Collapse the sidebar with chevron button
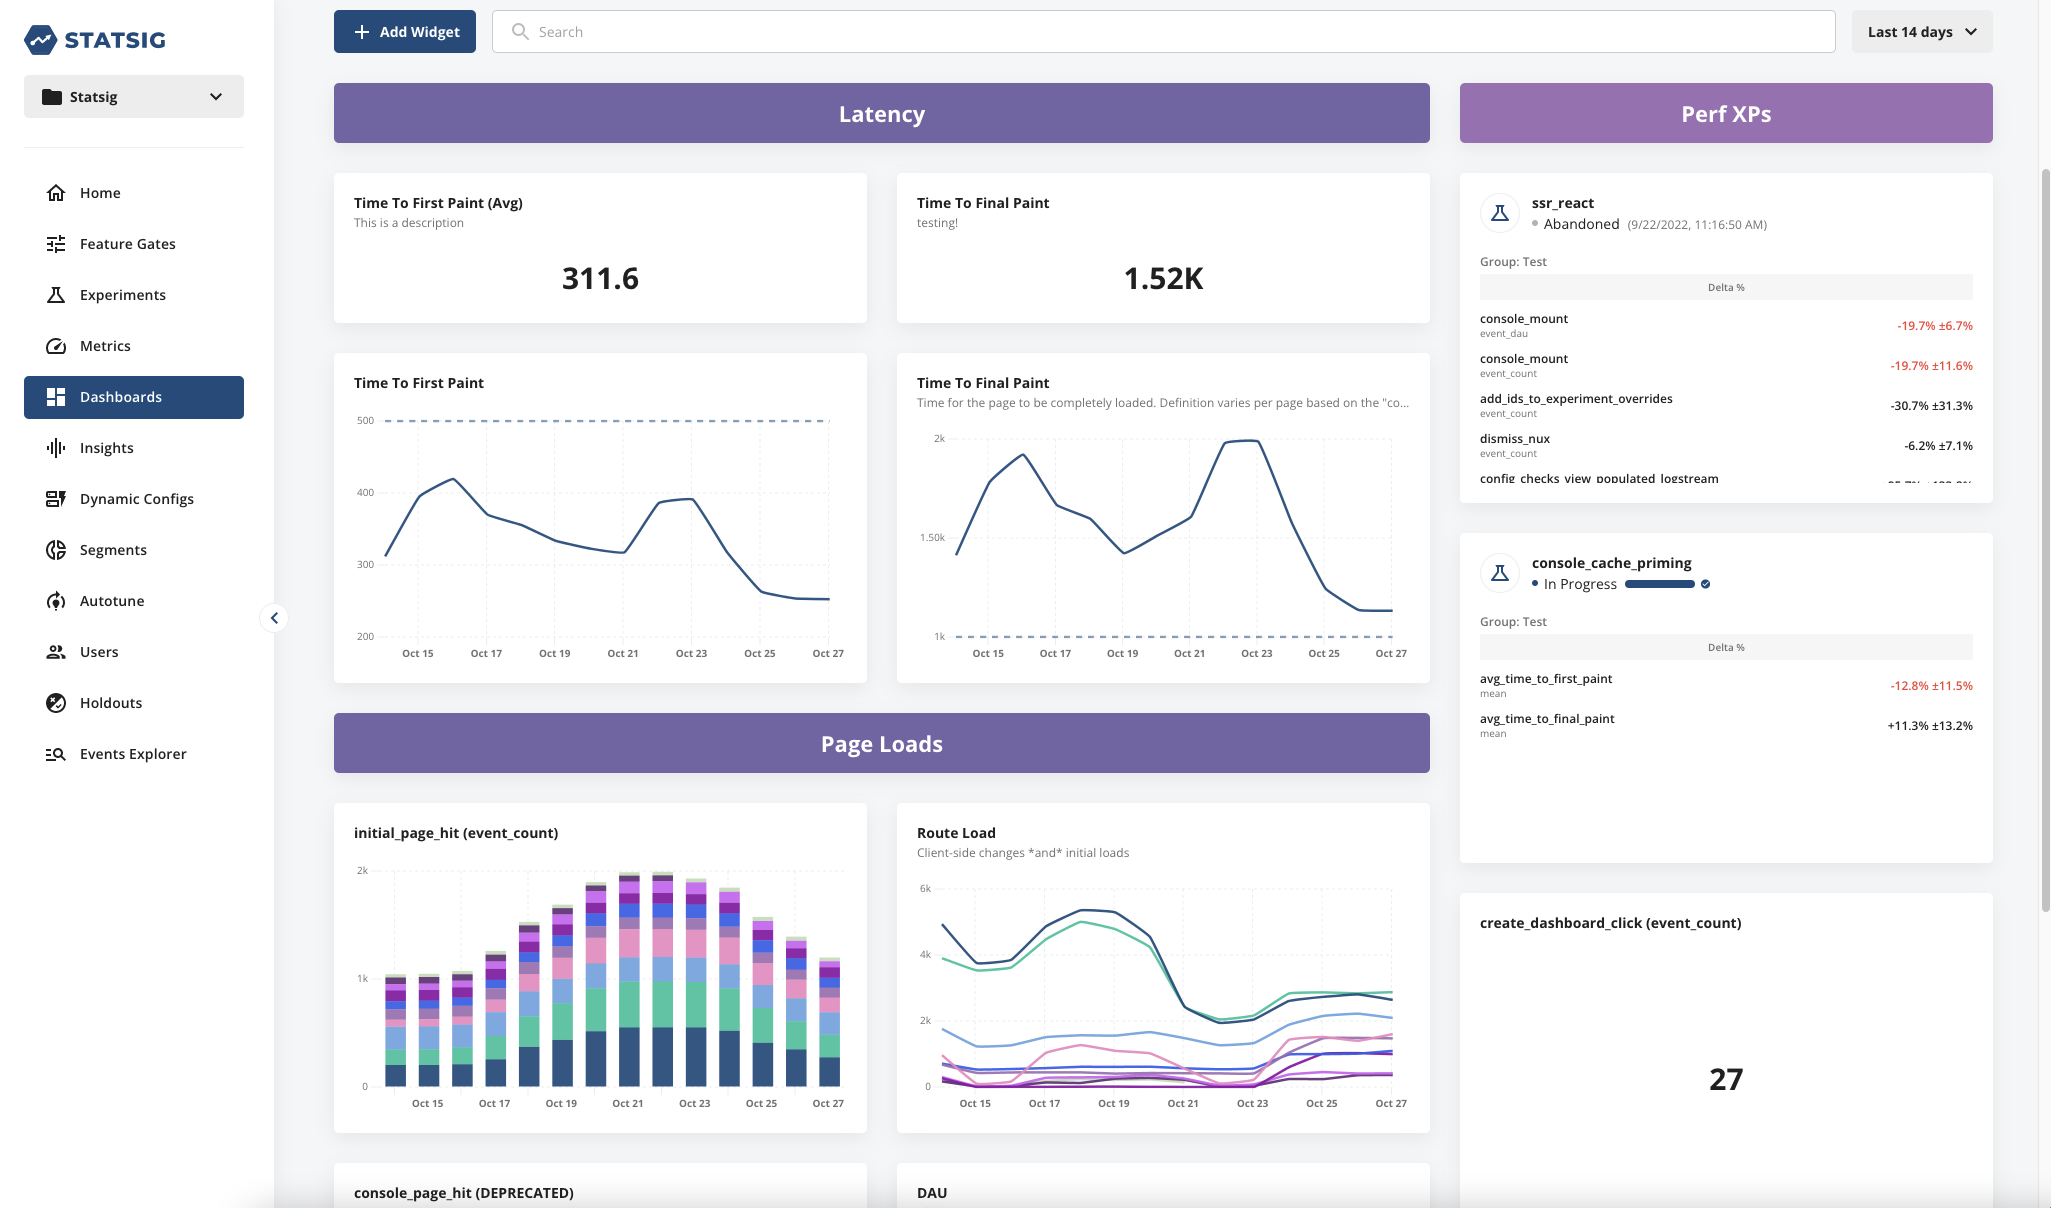 click(274, 618)
